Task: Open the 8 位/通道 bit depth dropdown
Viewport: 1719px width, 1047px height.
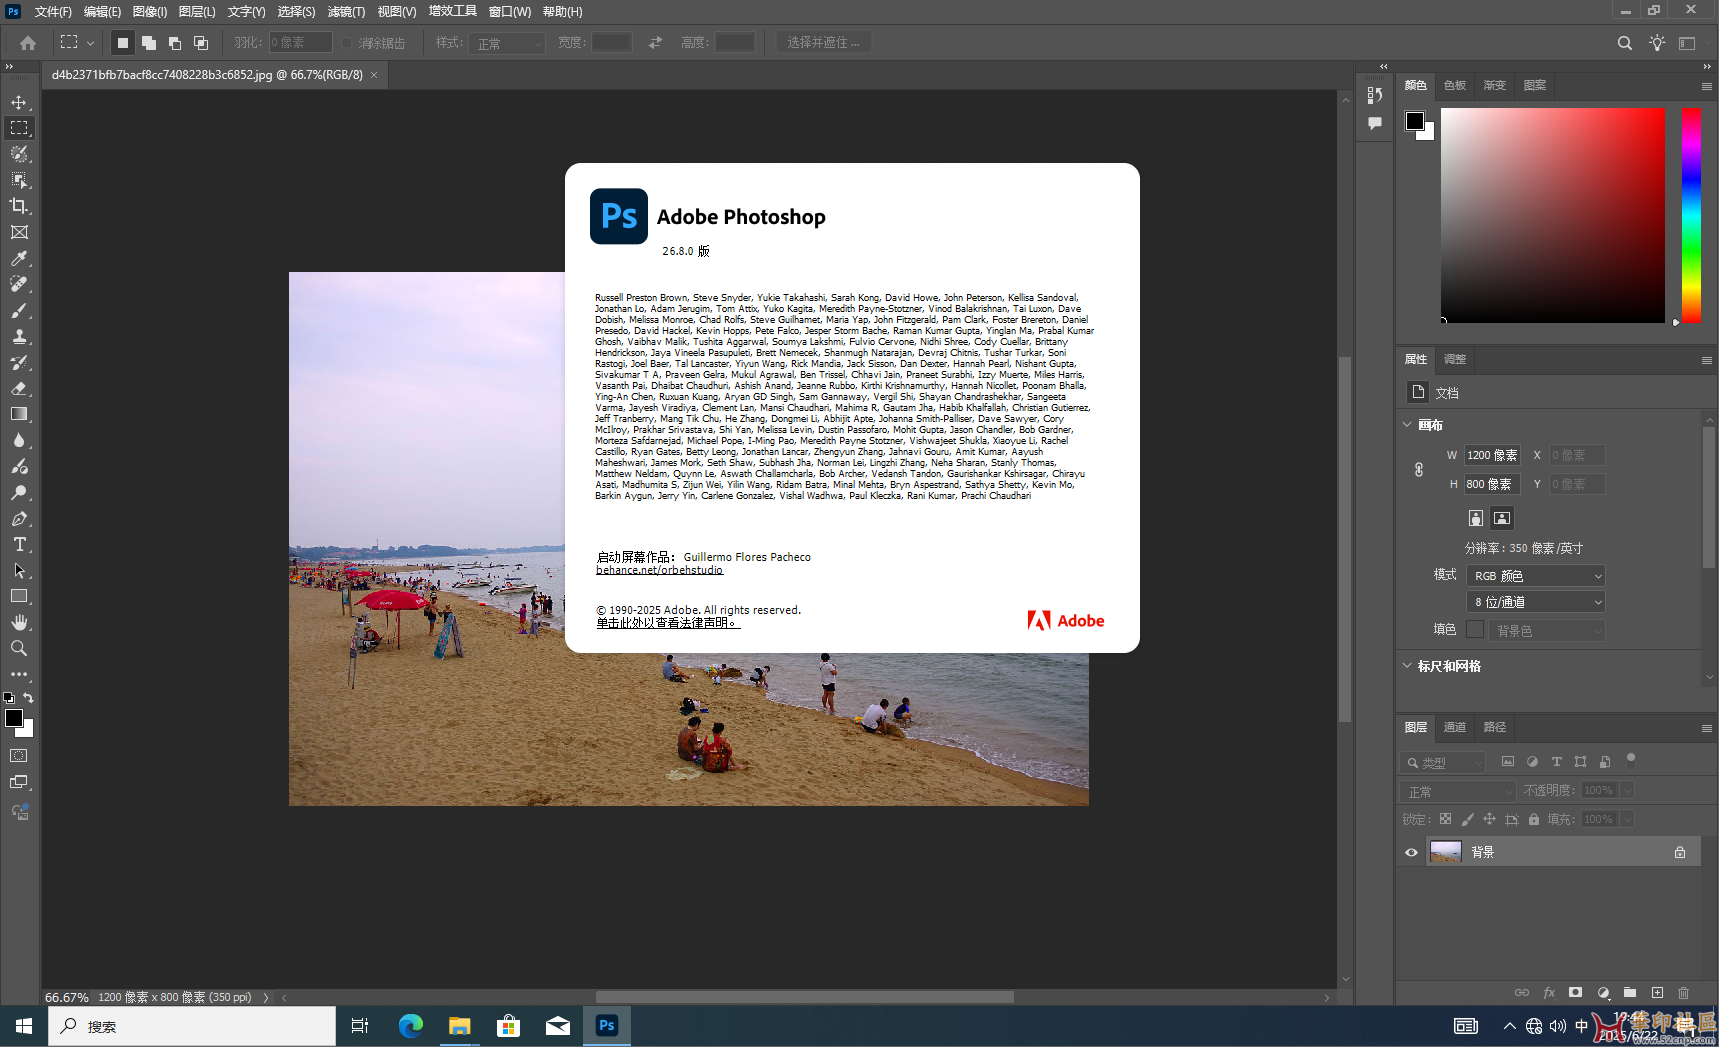Action: coord(1535,602)
